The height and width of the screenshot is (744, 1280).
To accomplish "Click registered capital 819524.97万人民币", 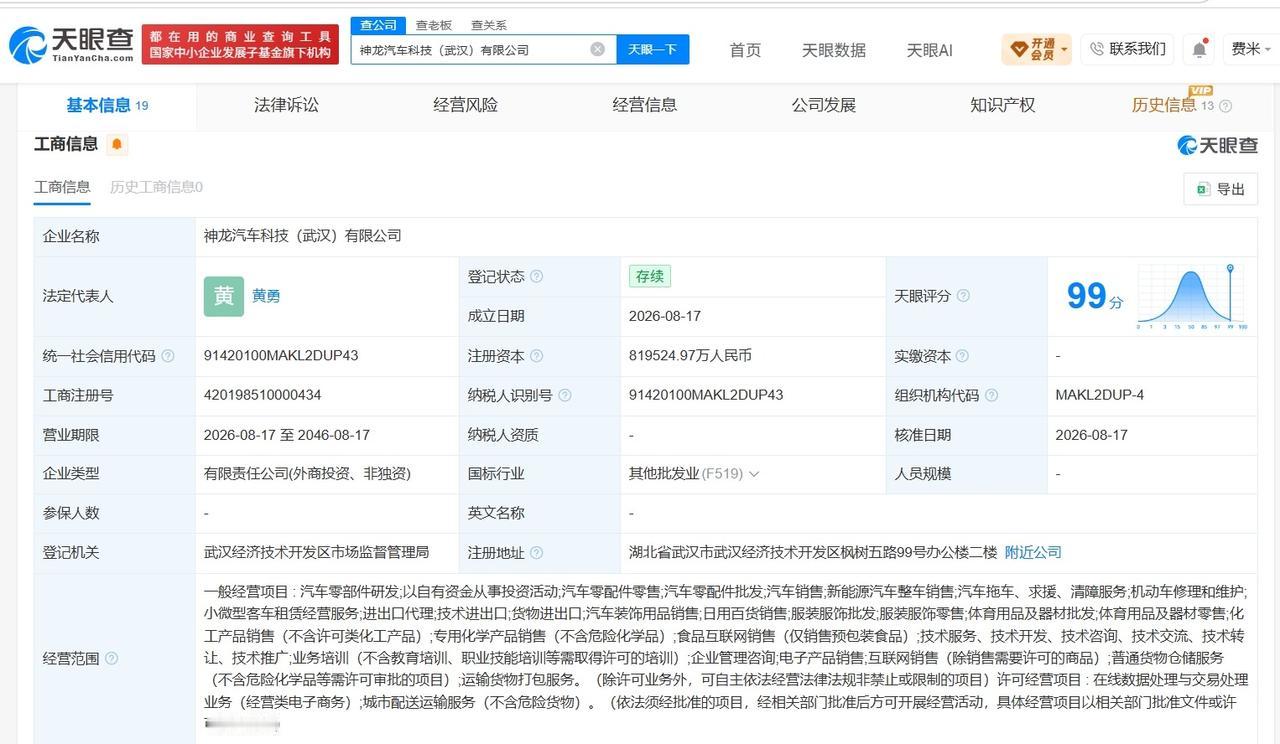I will pyautogui.click(x=690, y=355).
